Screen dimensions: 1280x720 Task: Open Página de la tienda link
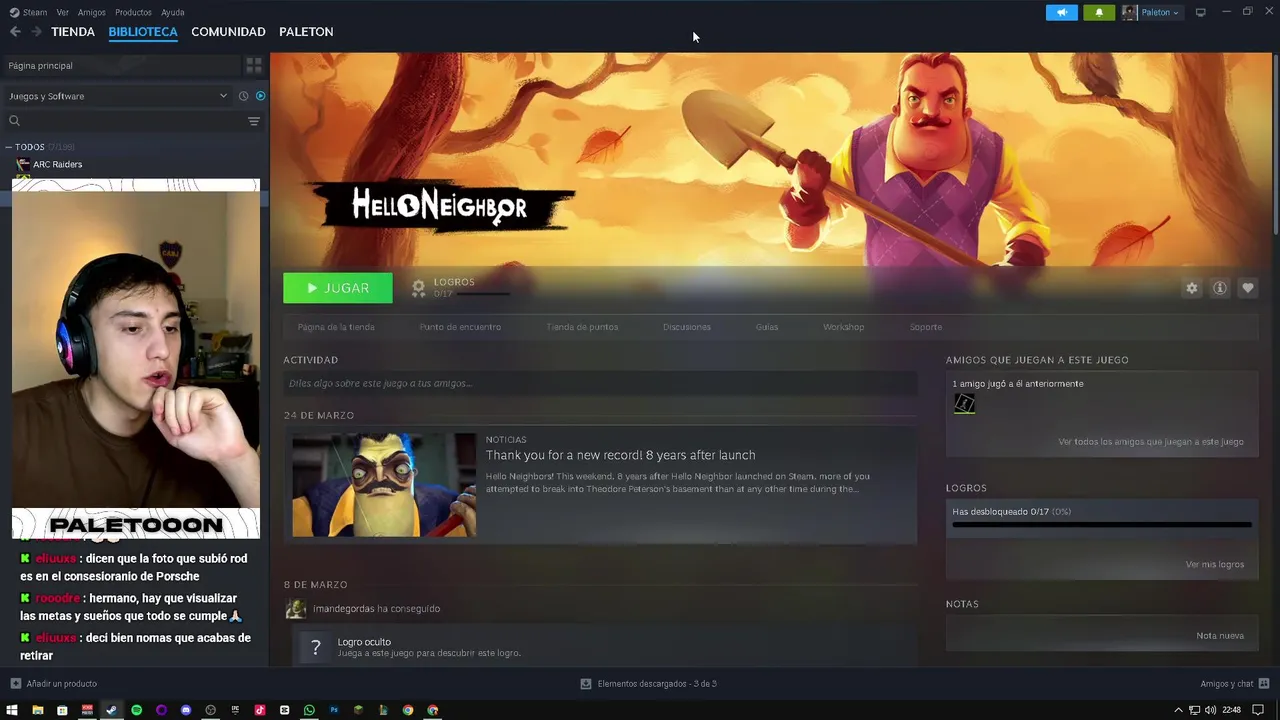click(336, 327)
